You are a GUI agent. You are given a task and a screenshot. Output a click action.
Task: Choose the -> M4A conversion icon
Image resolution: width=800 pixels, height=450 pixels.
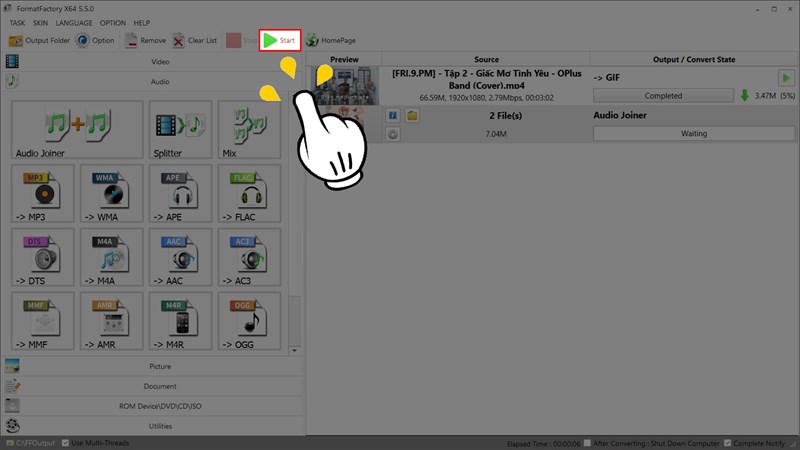tap(112, 257)
